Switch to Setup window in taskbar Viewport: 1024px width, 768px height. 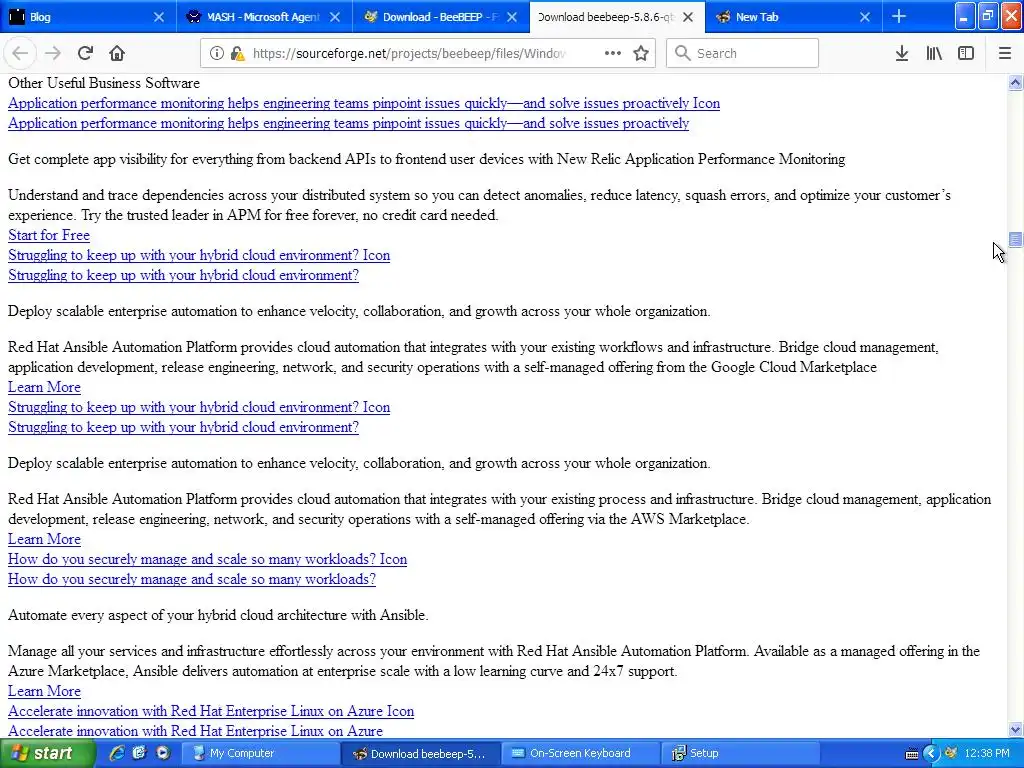tap(742, 754)
